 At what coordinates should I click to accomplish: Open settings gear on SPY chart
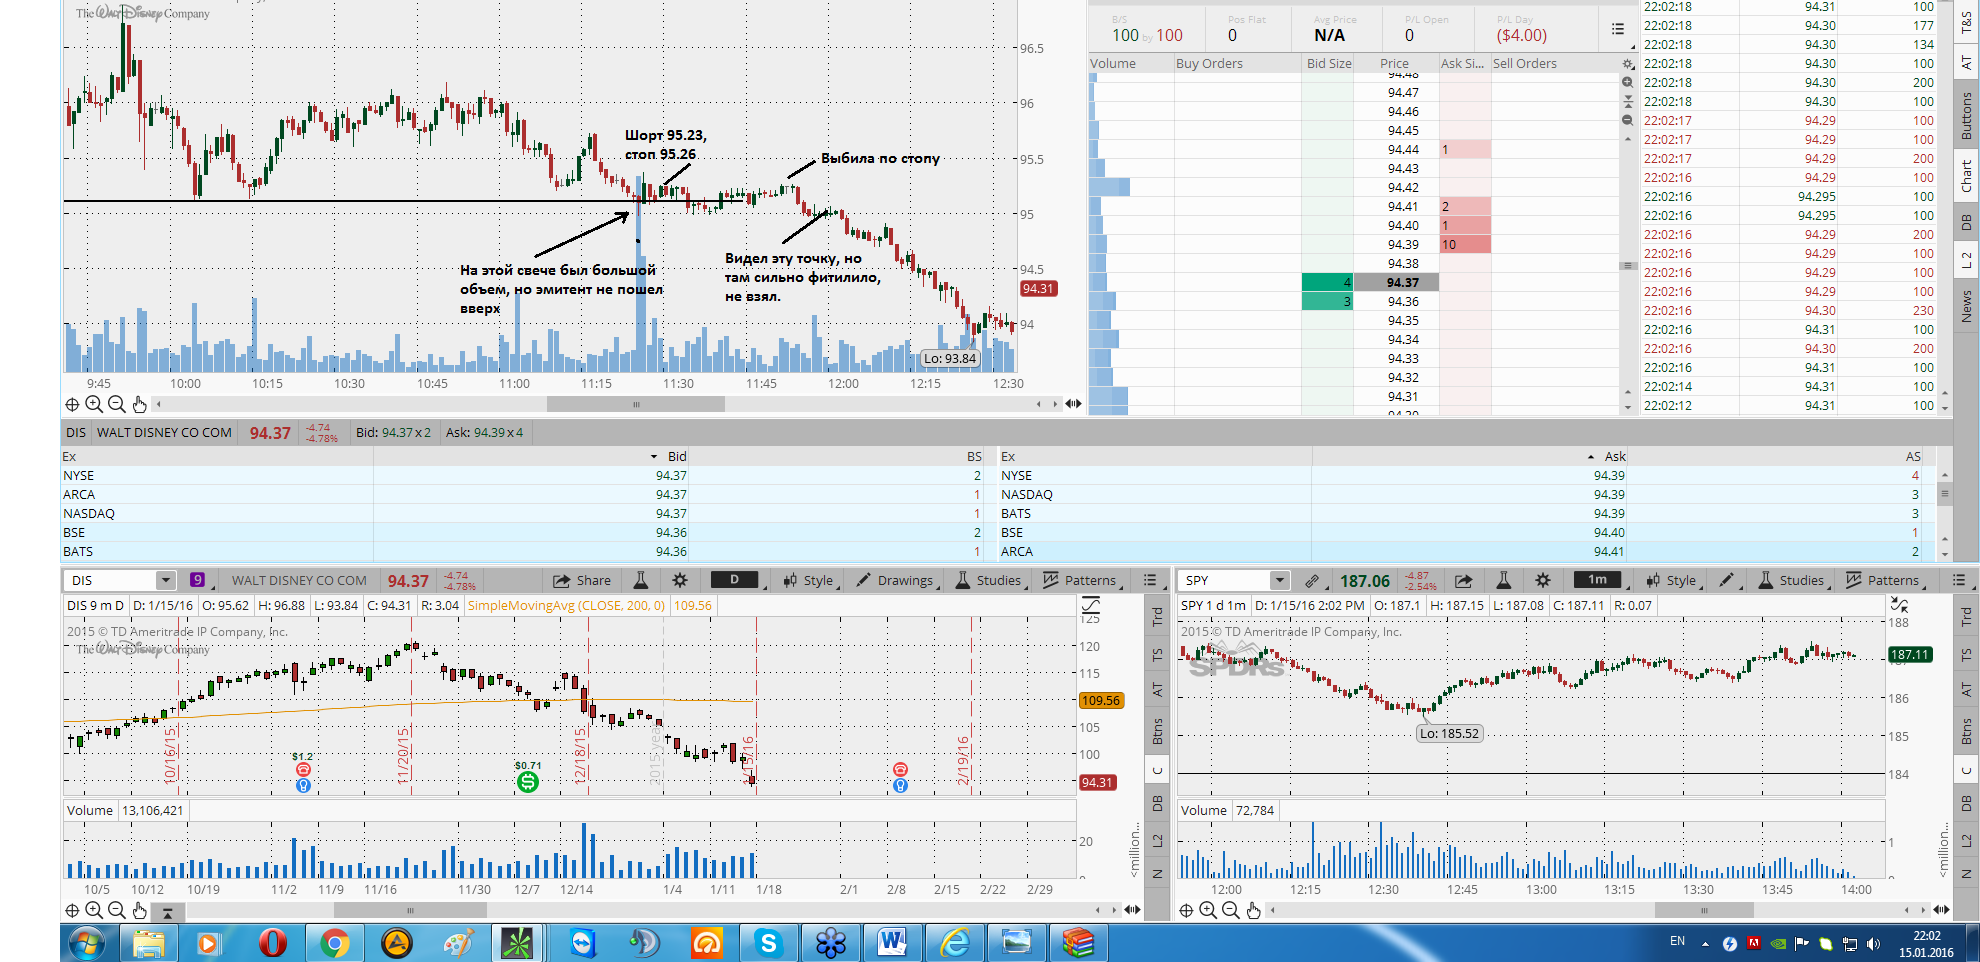click(1543, 580)
